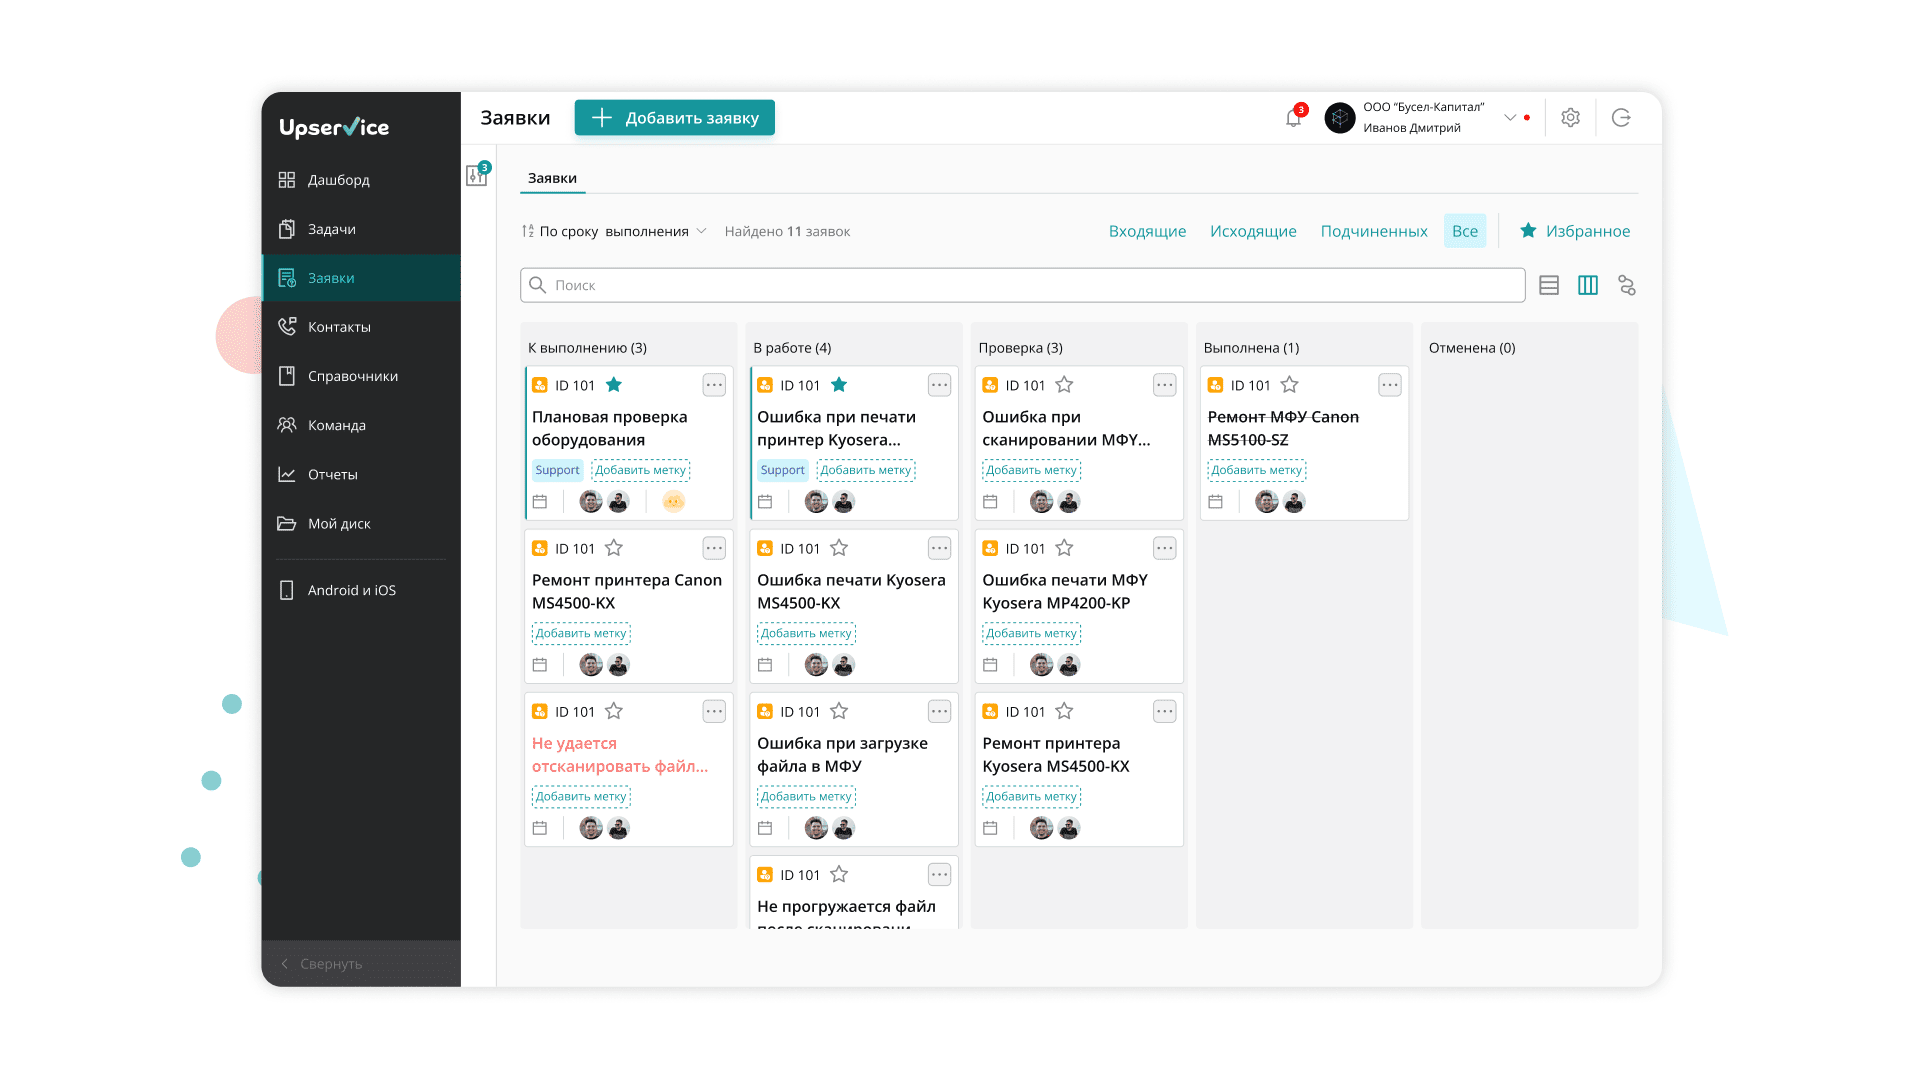Click Отменена (0) column header

click(1472, 348)
